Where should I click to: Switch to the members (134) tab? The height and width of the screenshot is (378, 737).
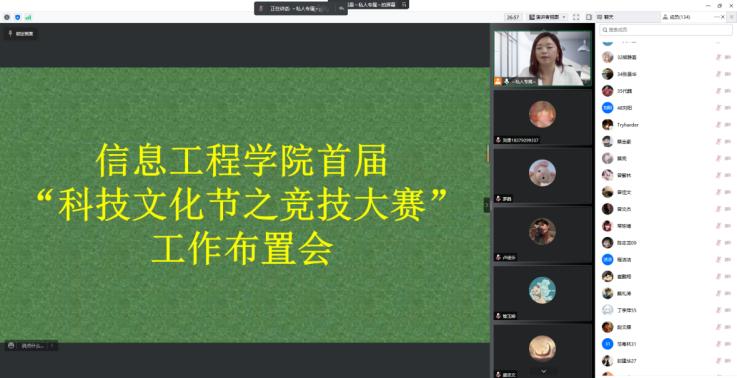[676, 17]
